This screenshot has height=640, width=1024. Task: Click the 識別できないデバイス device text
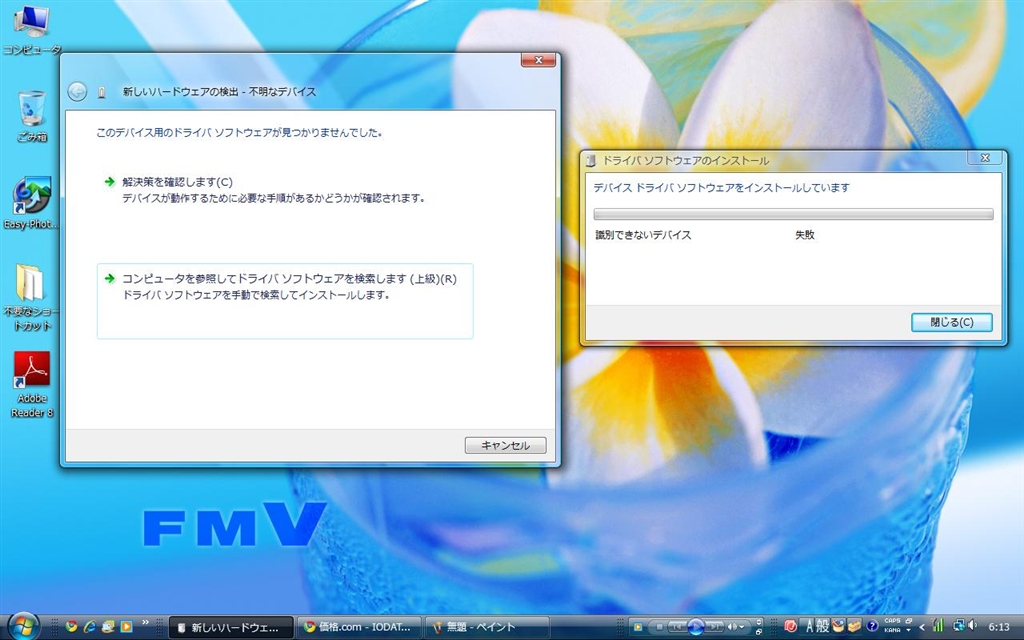click(643, 235)
